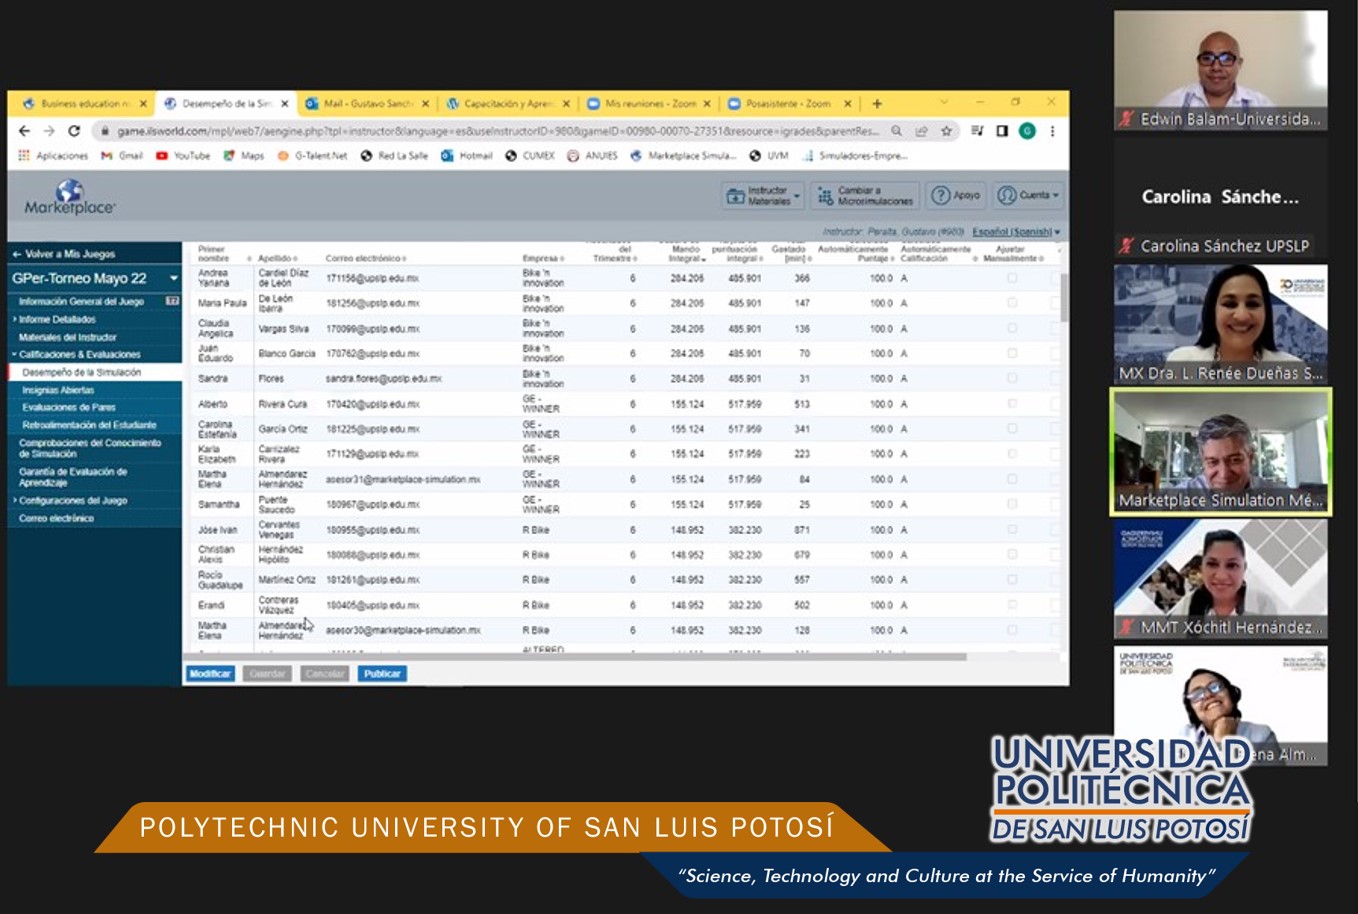Tick Ajustar Manualmente for Andrea Yariana

click(1012, 278)
